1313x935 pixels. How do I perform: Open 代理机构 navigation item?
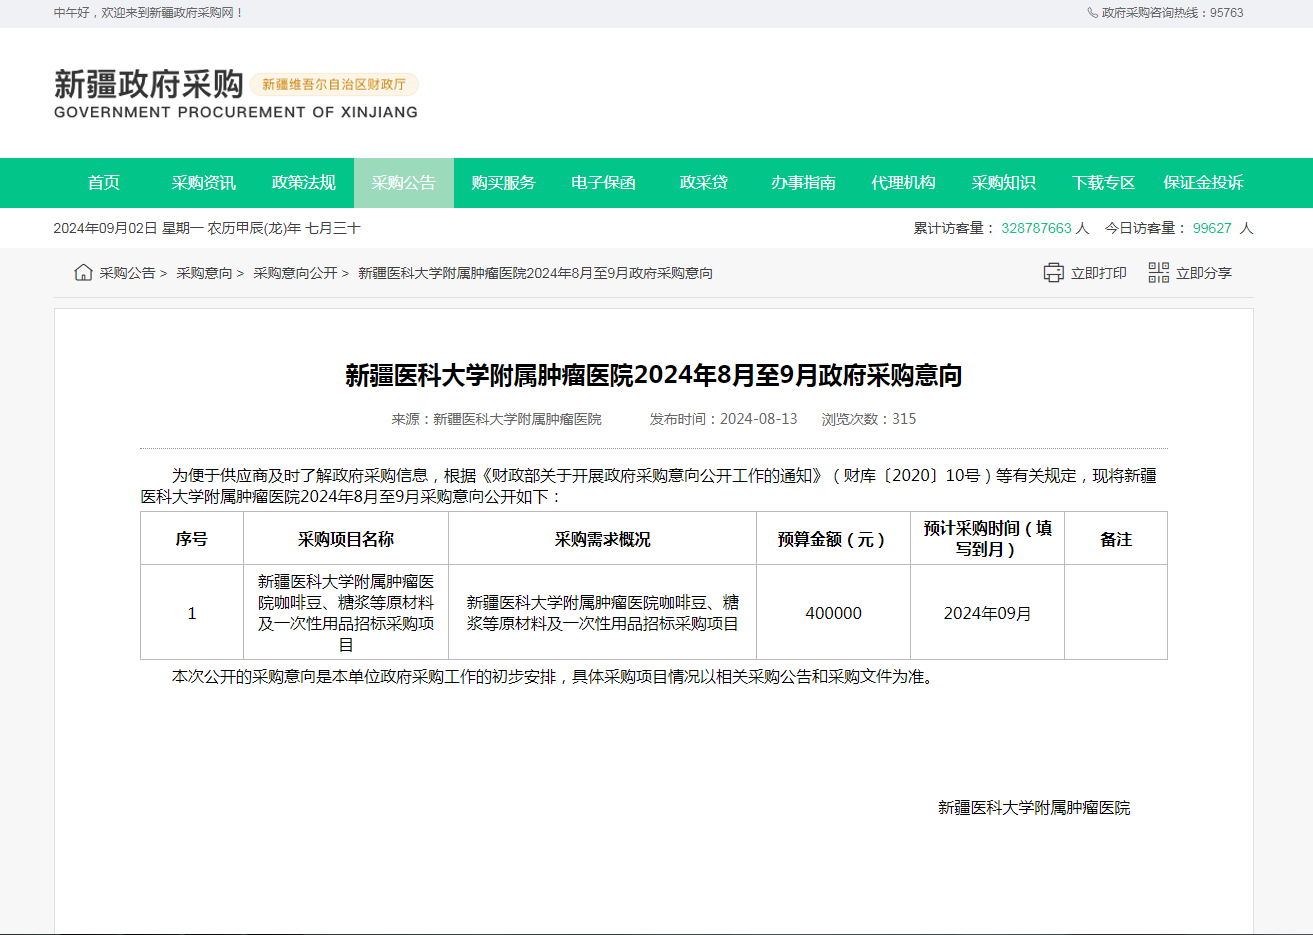tap(904, 183)
